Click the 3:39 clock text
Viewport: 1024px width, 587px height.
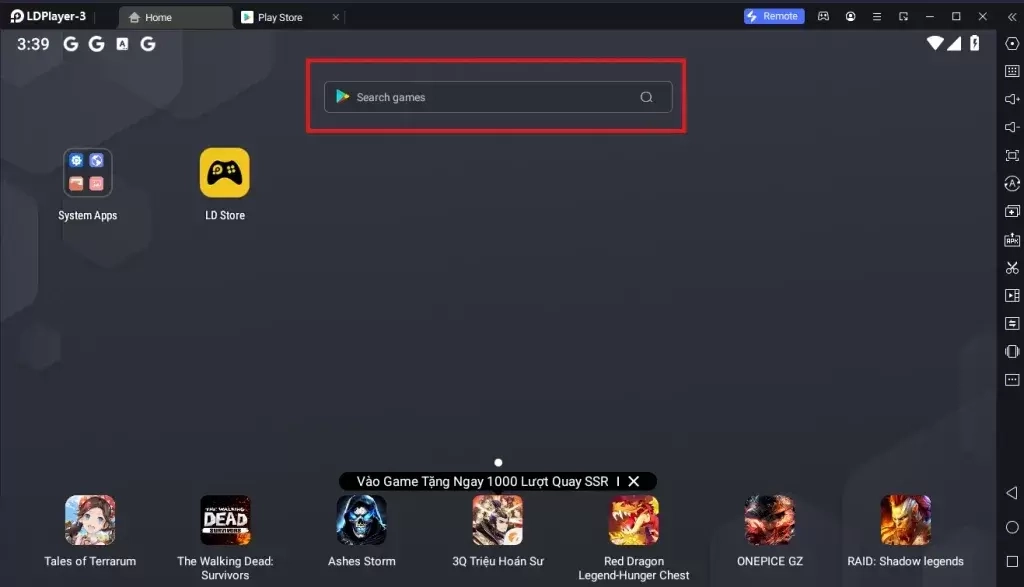33,44
